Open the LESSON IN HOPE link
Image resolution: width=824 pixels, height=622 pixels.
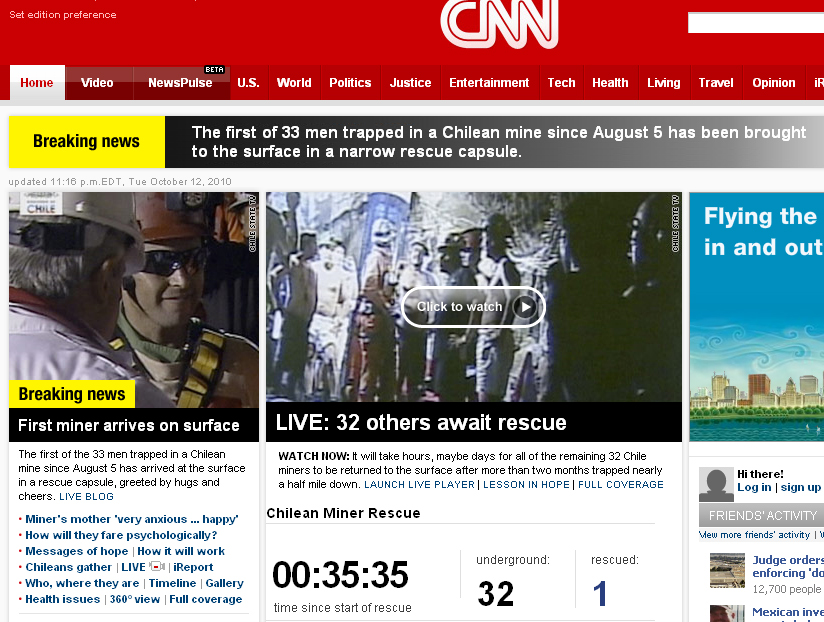click(527, 485)
